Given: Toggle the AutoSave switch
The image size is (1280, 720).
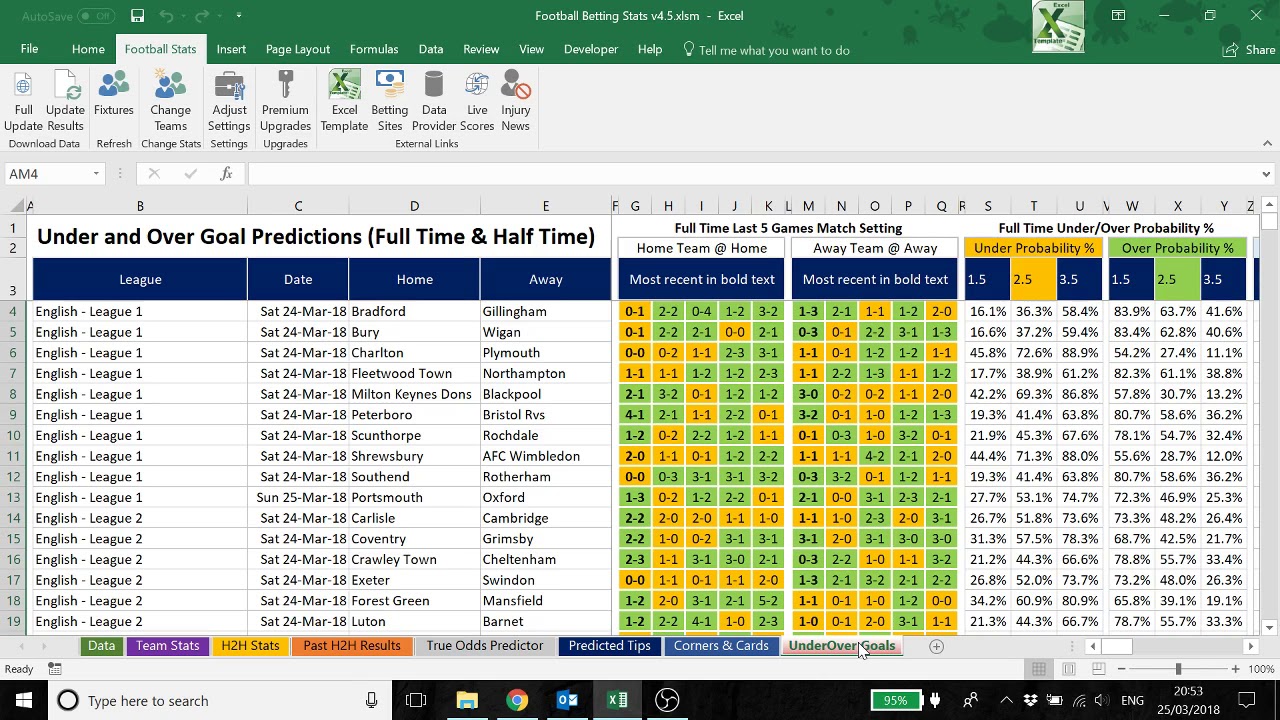Looking at the screenshot, I should [96, 16].
